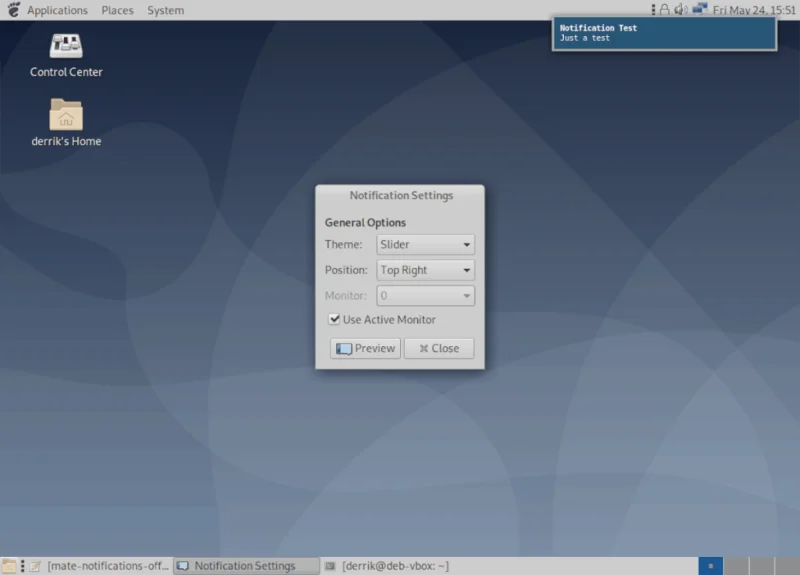
Task: Switch to the third workspace in the switcher
Action: coord(762,566)
